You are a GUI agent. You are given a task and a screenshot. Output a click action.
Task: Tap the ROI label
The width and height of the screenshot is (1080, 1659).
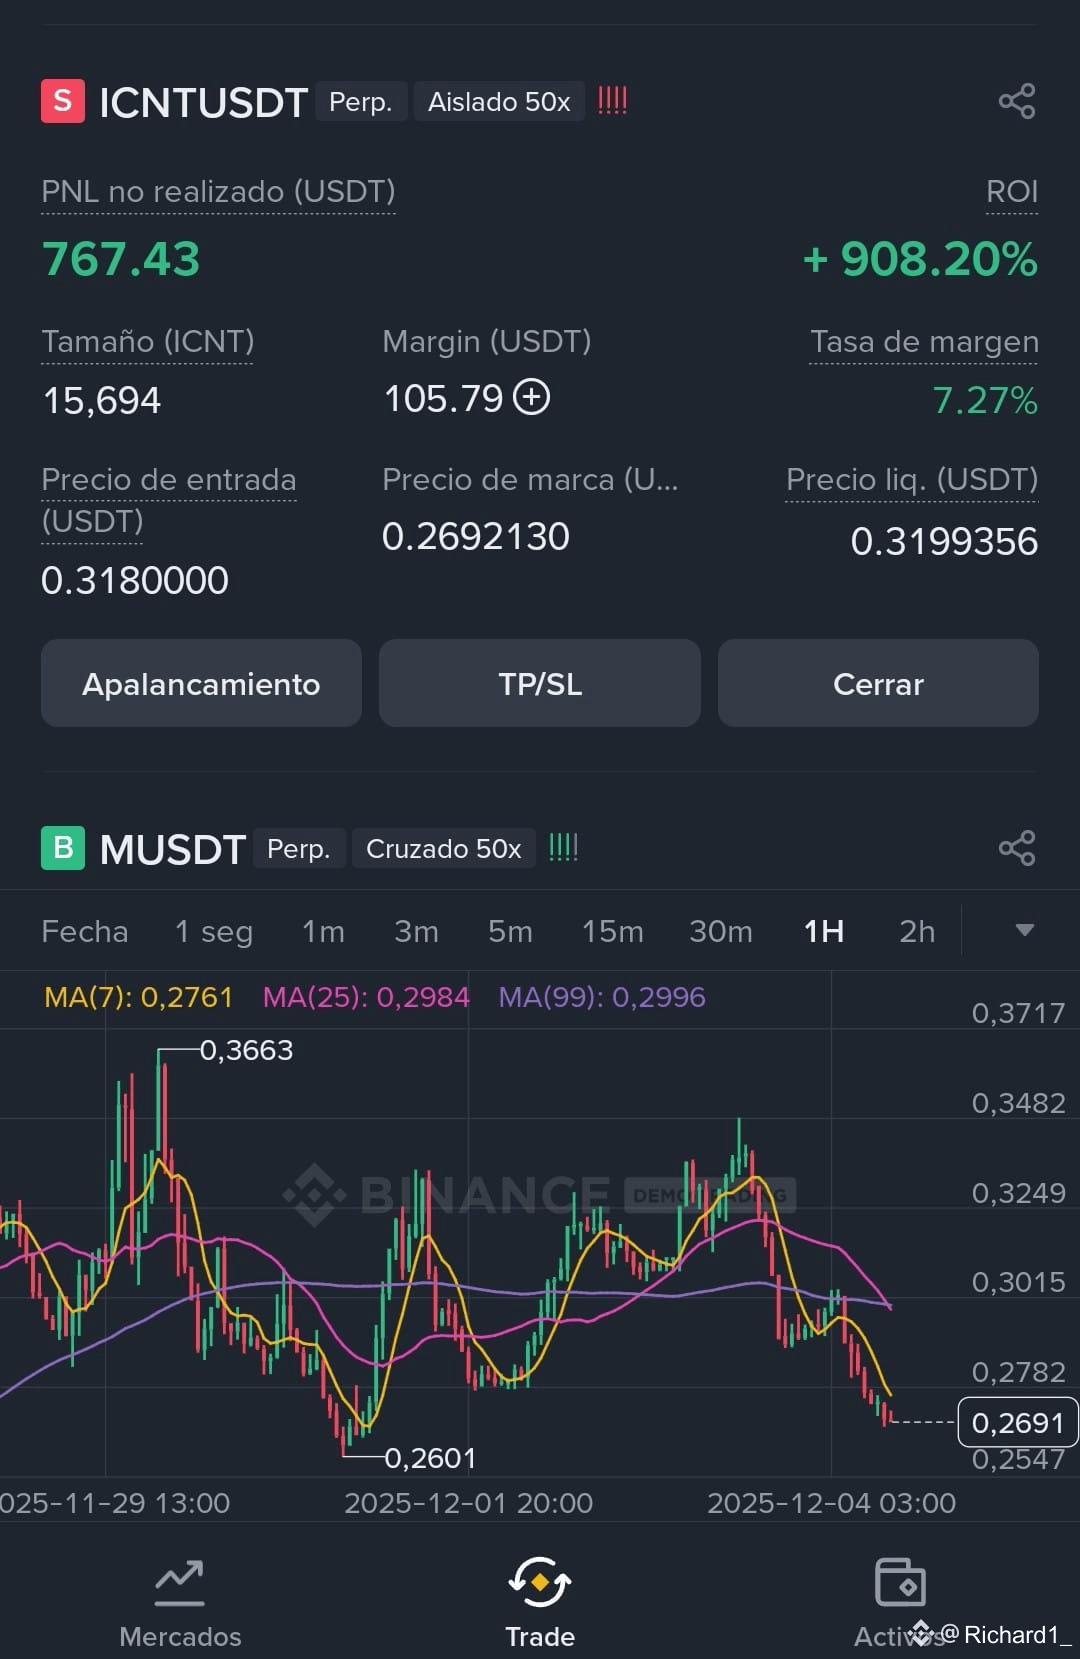coord(1012,191)
